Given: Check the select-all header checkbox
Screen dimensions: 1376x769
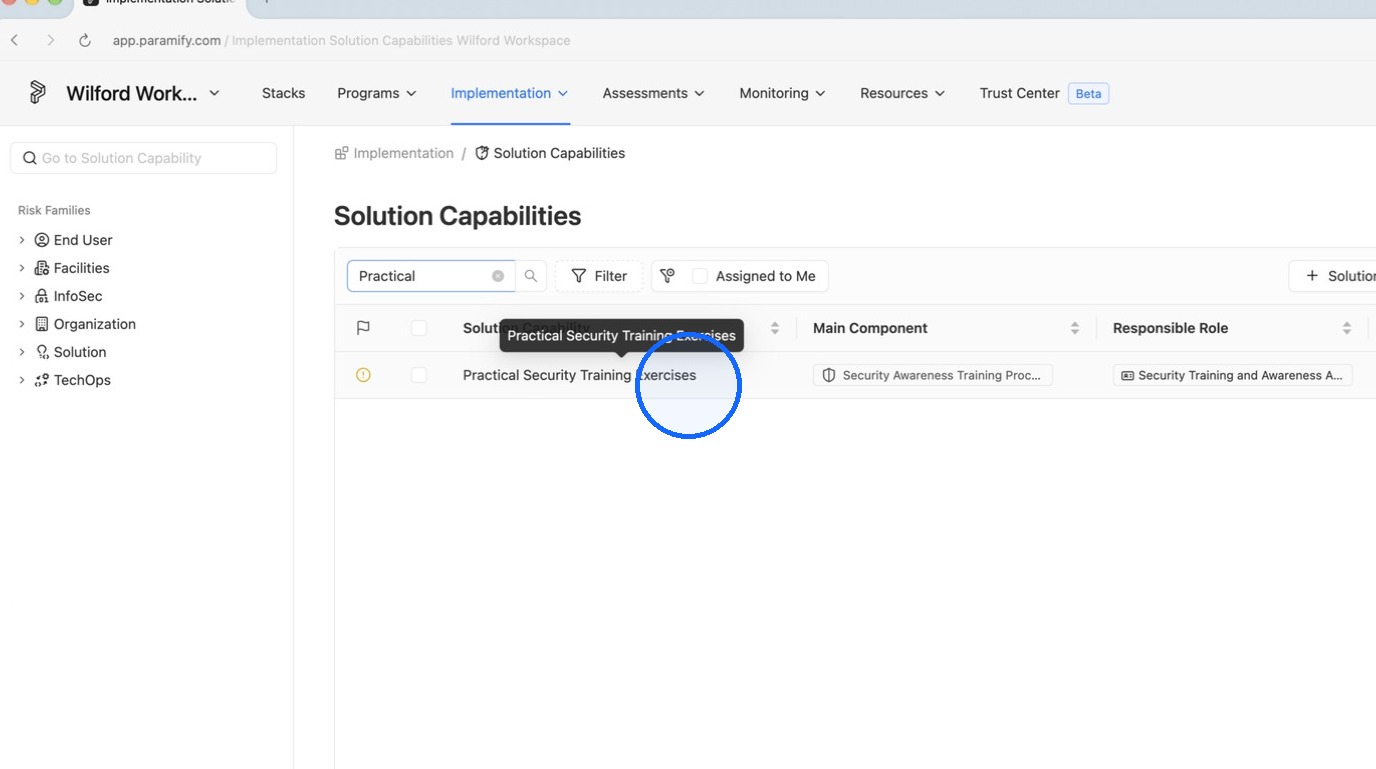Looking at the screenshot, I should pos(419,328).
